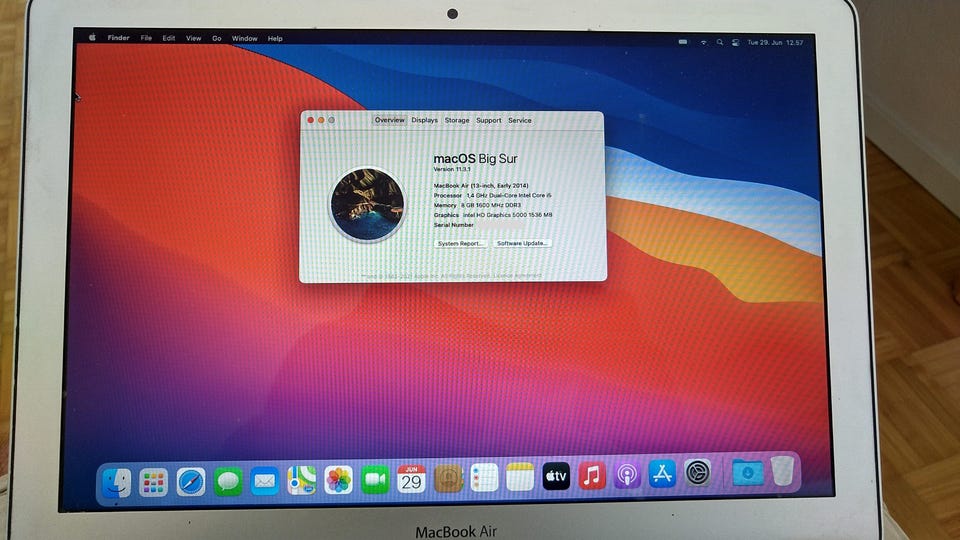This screenshot has height=540, width=960.
Task: Open the Calendar icon showing 29
Action: [x=411, y=479]
